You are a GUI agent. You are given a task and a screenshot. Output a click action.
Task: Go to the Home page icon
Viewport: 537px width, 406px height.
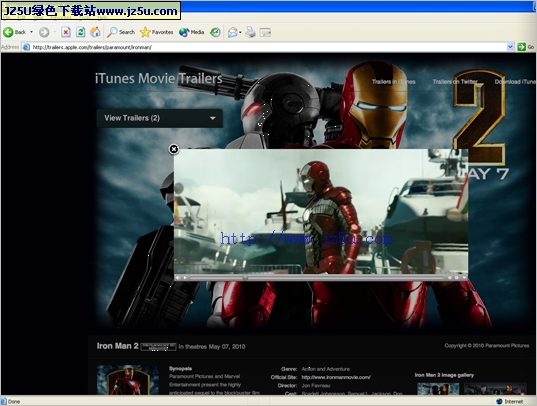(x=95, y=32)
